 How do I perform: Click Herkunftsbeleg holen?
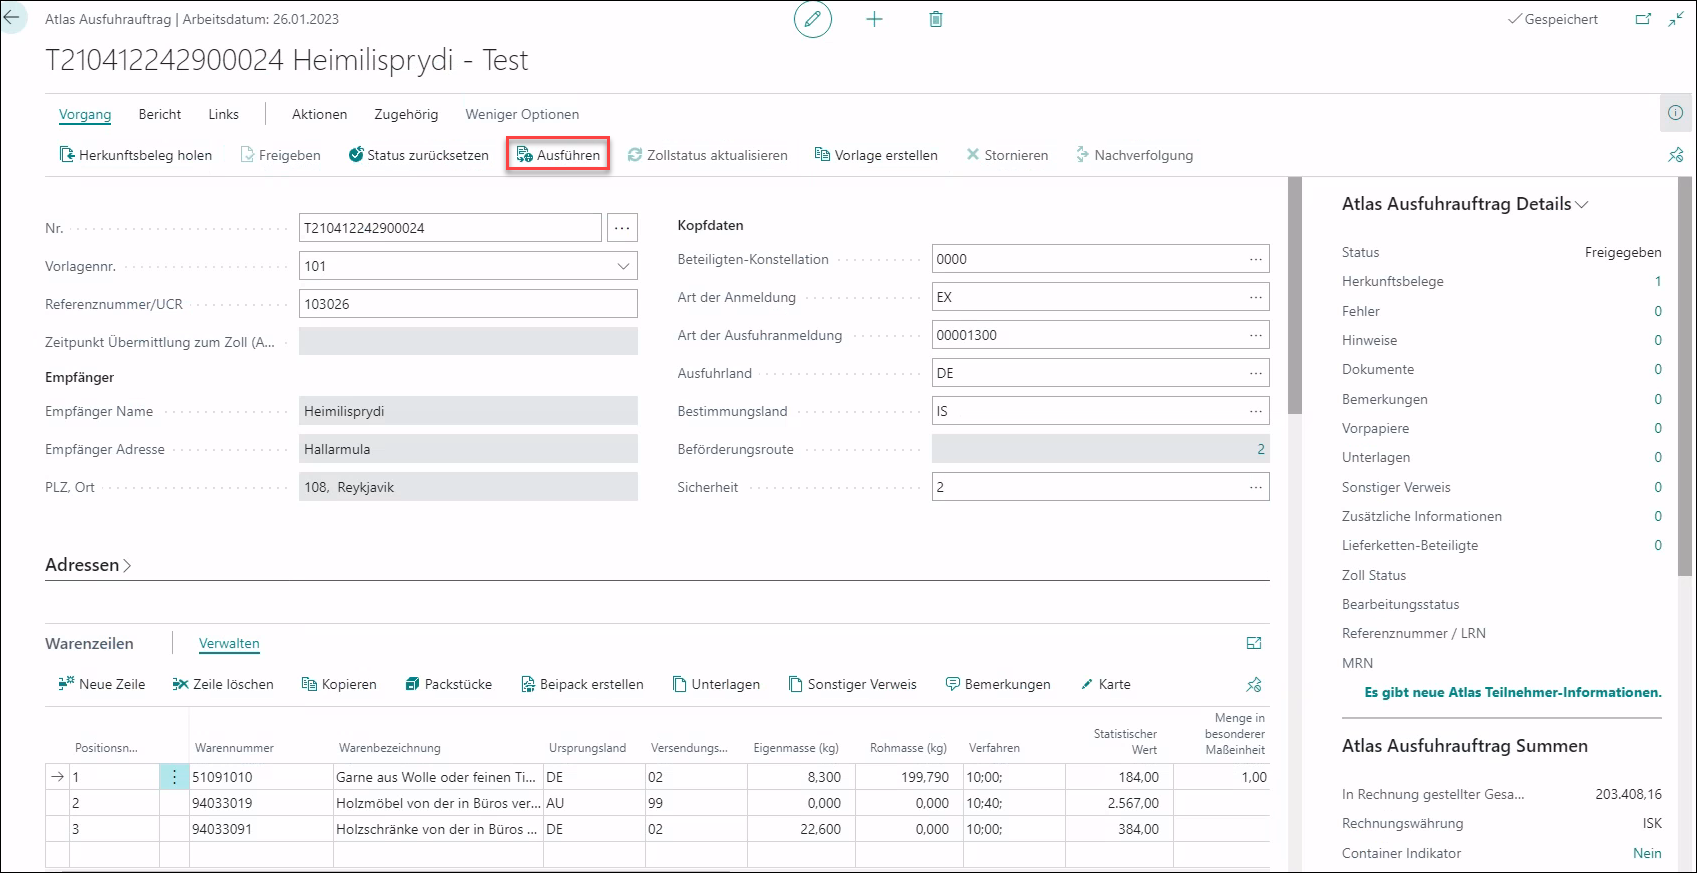click(x=136, y=155)
